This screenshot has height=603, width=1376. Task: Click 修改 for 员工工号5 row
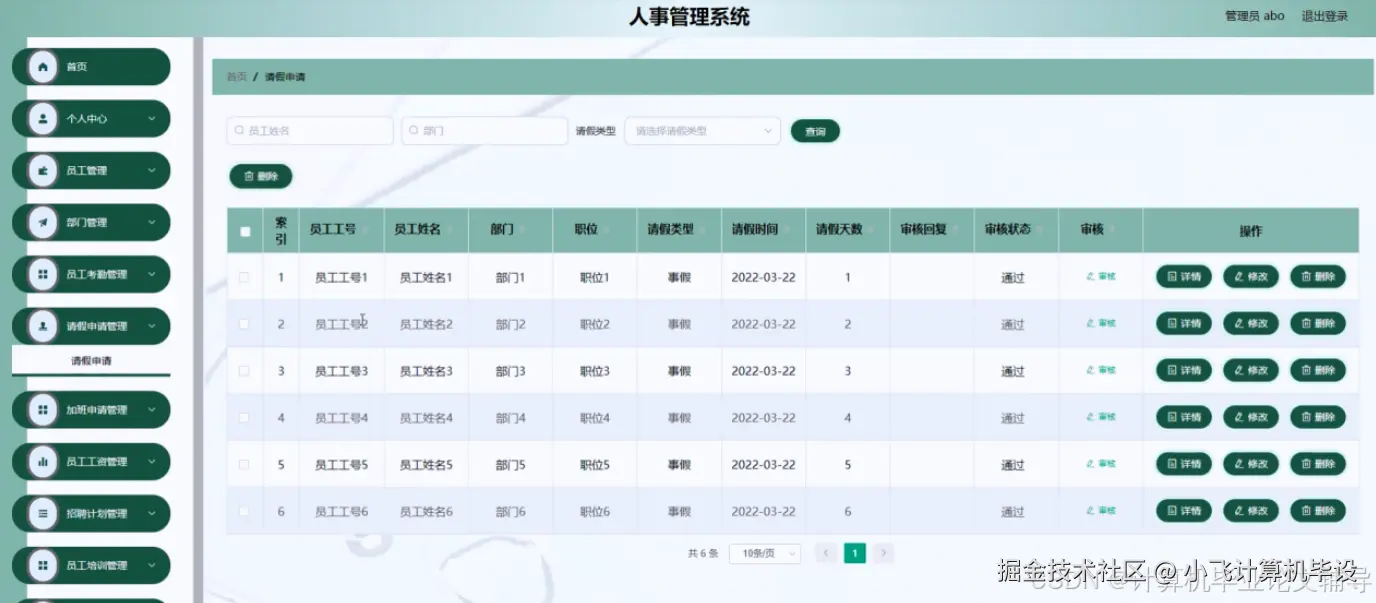point(1251,464)
